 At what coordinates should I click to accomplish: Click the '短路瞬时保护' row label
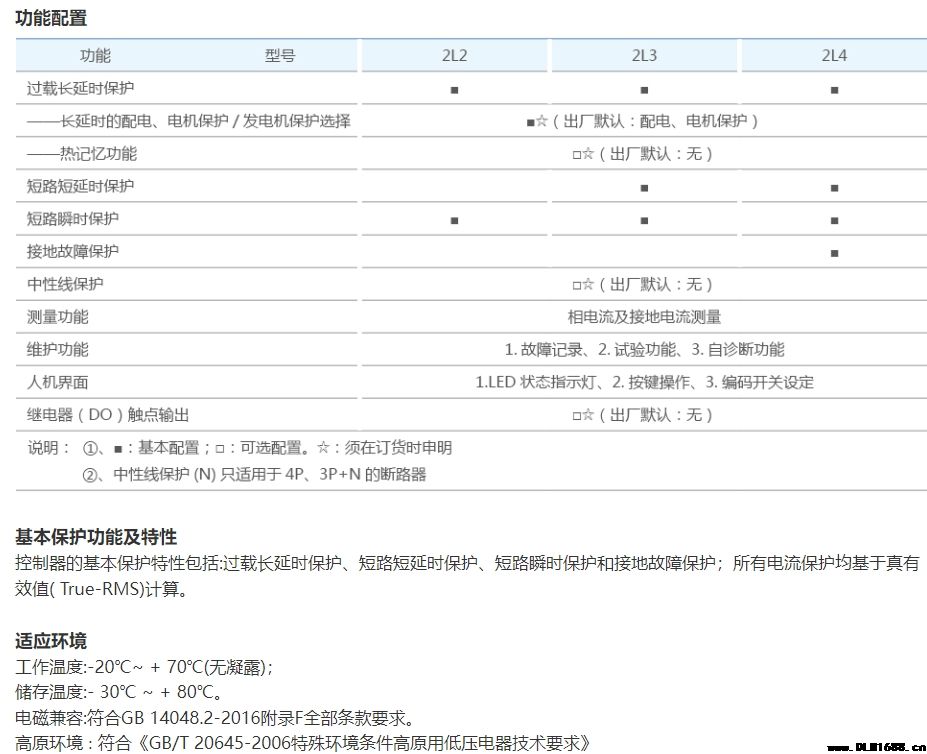coord(73,219)
